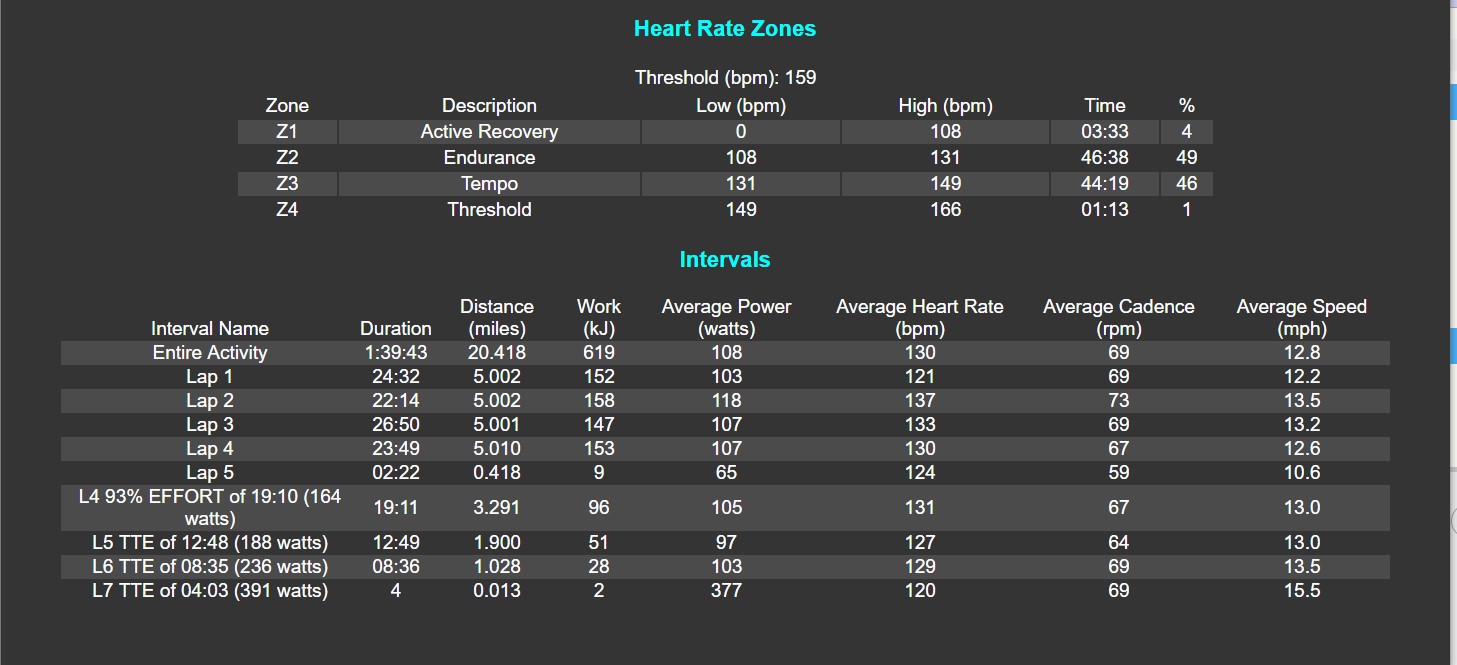Click the Threshold bpm 159 label
This screenshot has height=665, width=1457.
tap(725, 78)
